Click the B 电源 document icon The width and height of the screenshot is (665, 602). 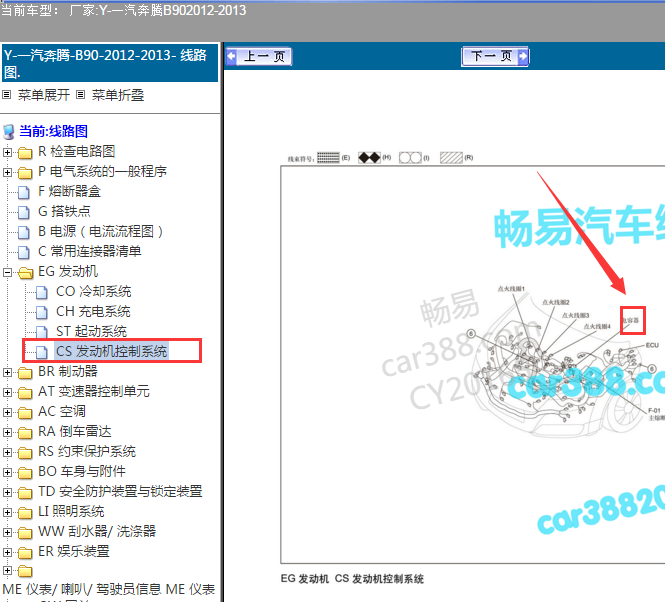tap(24, 232)
